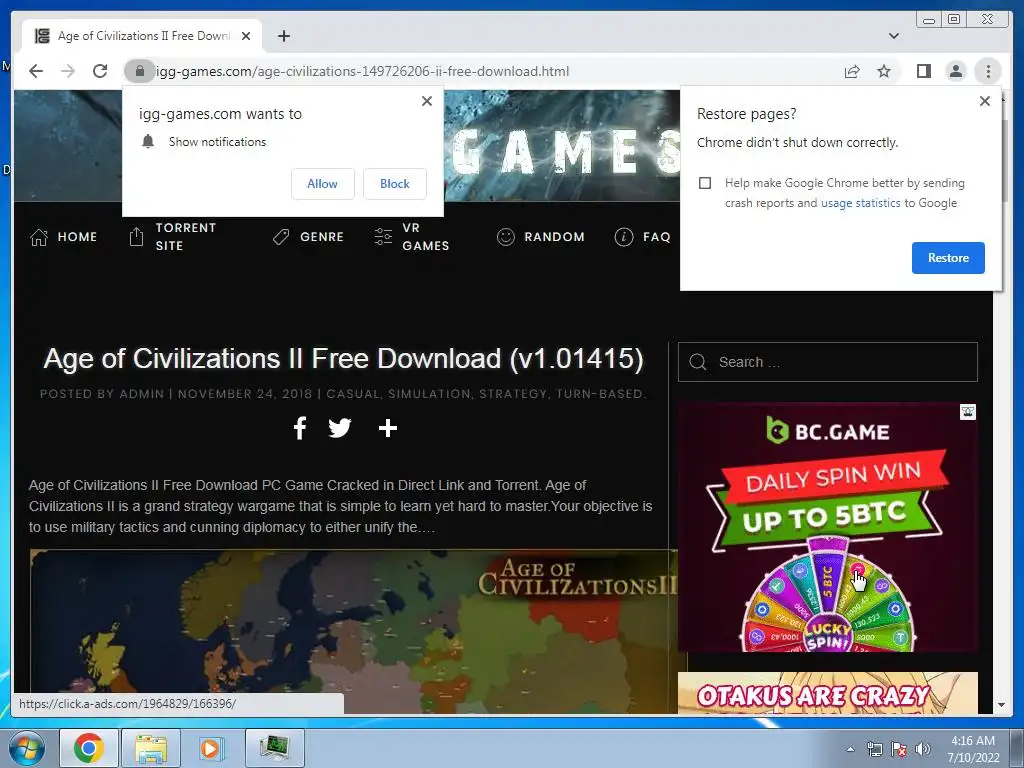Open the Chrome three-dot menu

[x=988, y=71]
